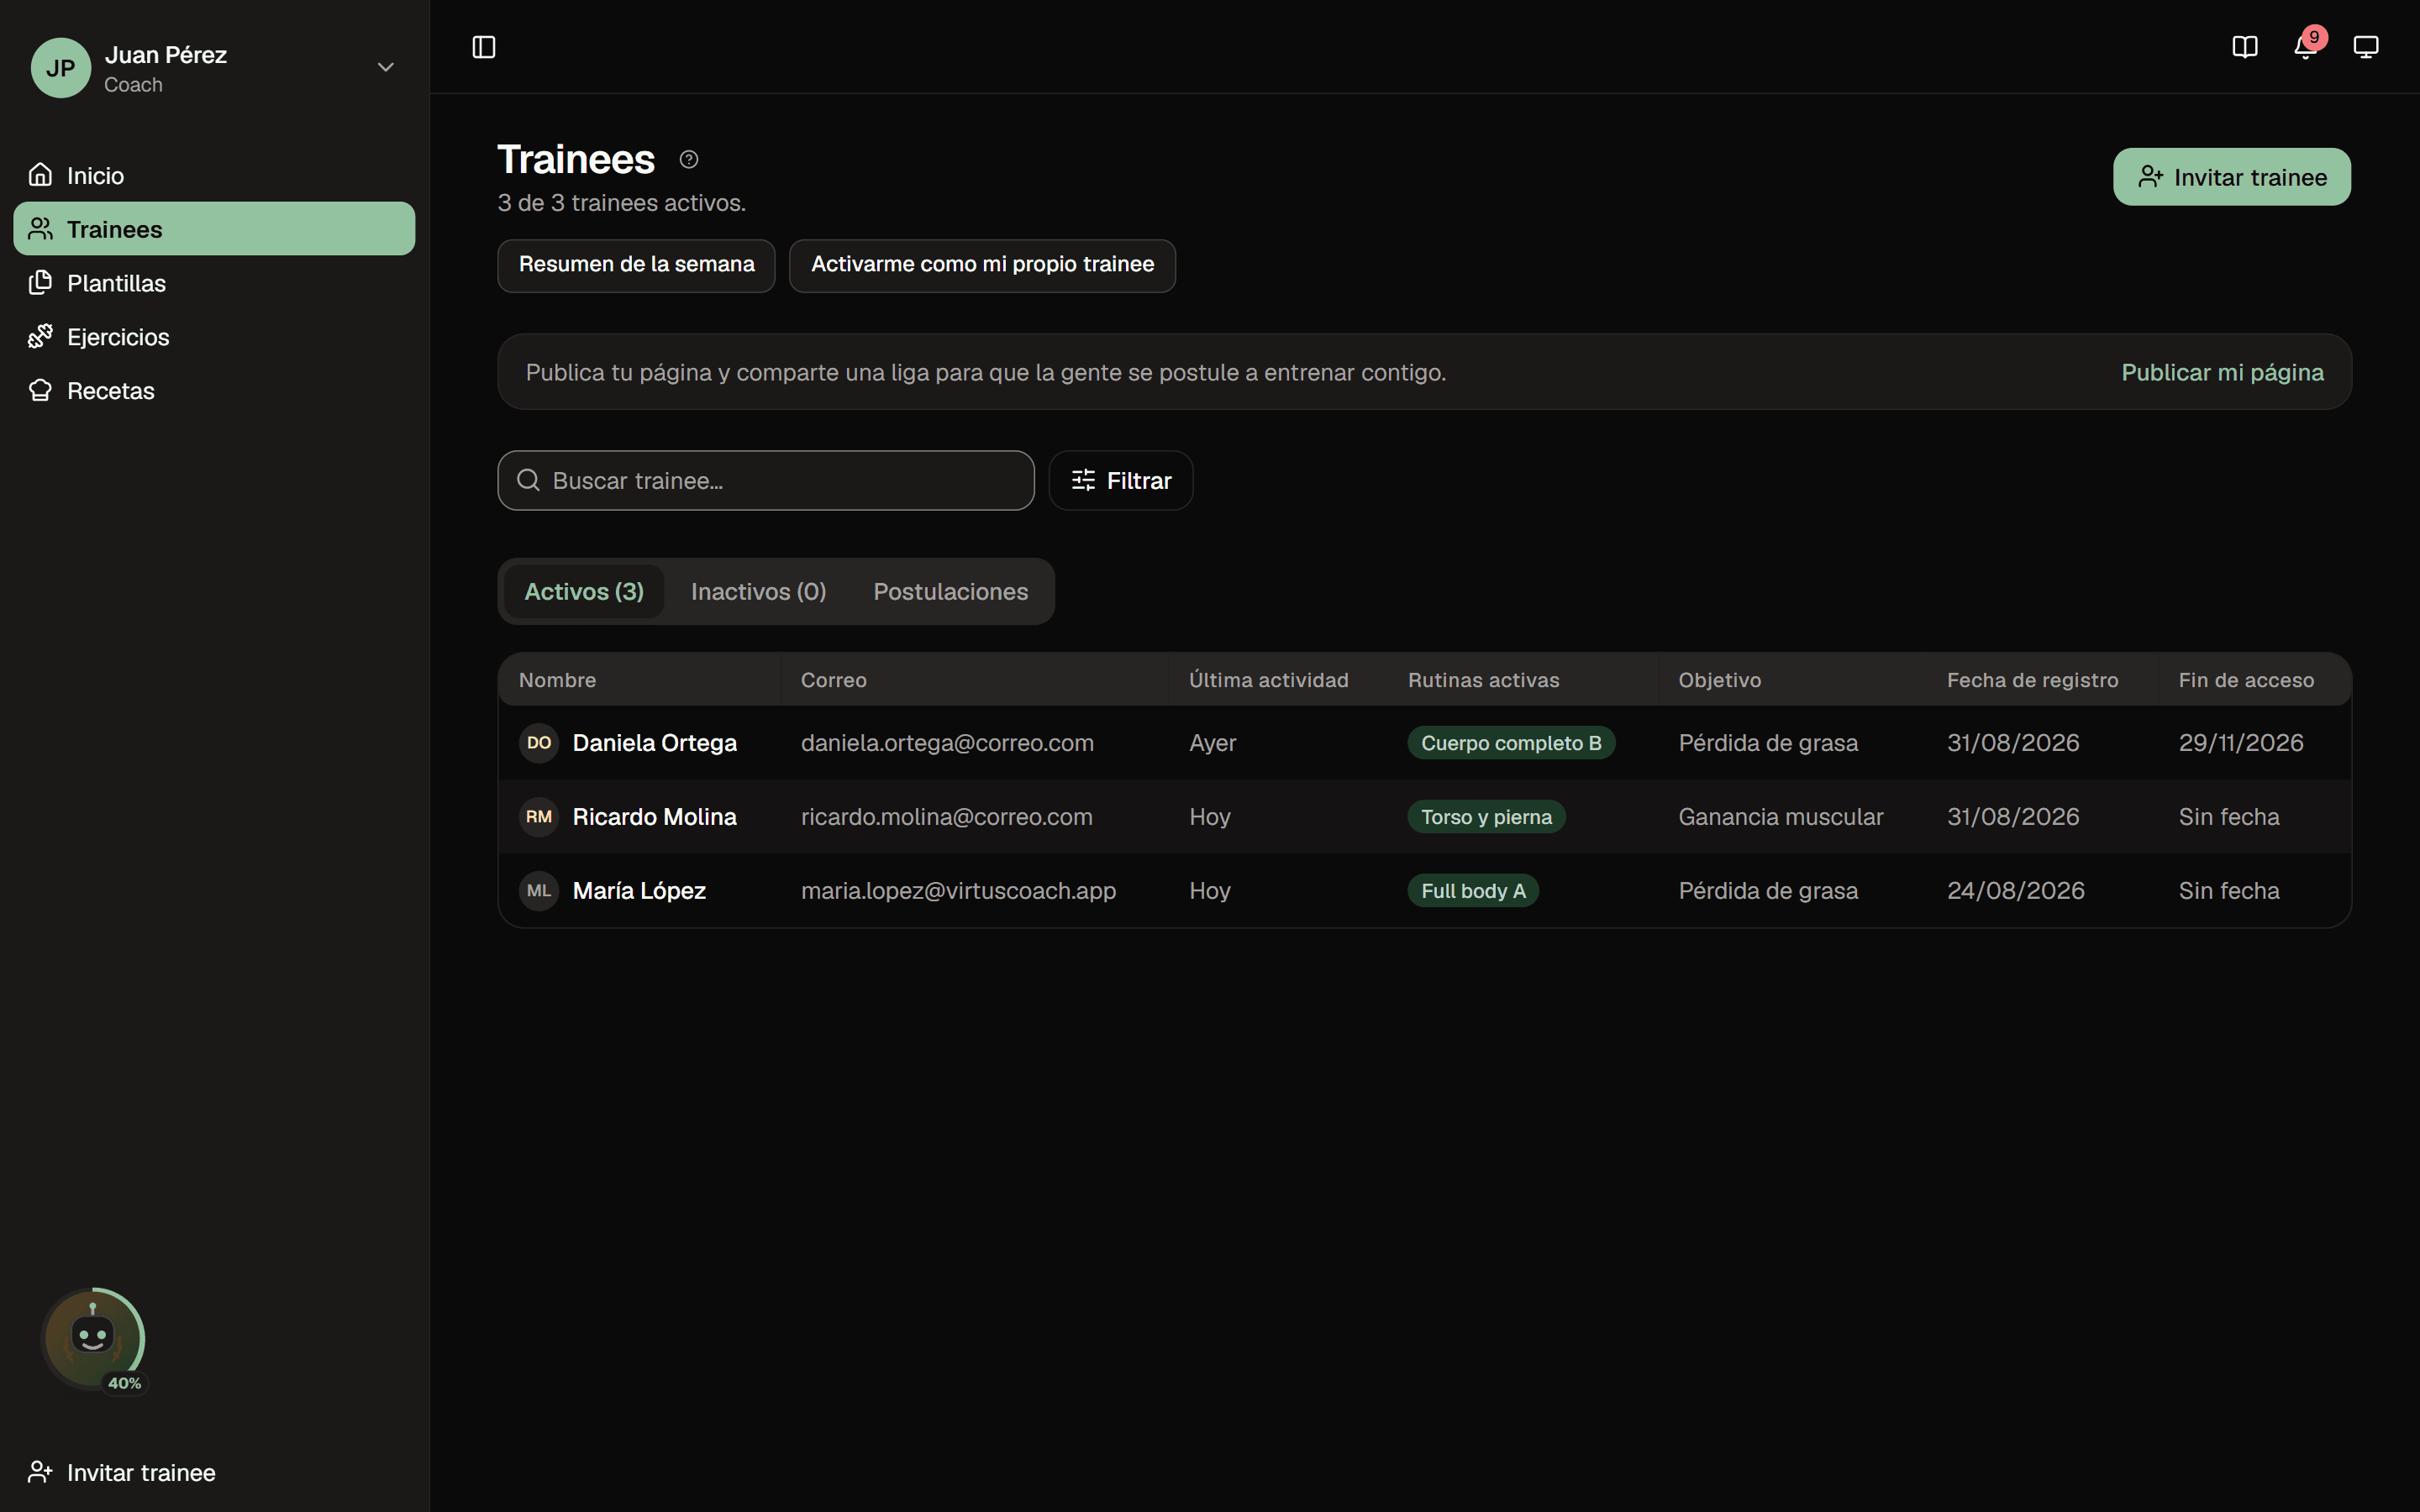
Task: Switch to the Postulaciones tab
Action: [x=951, y=592]
